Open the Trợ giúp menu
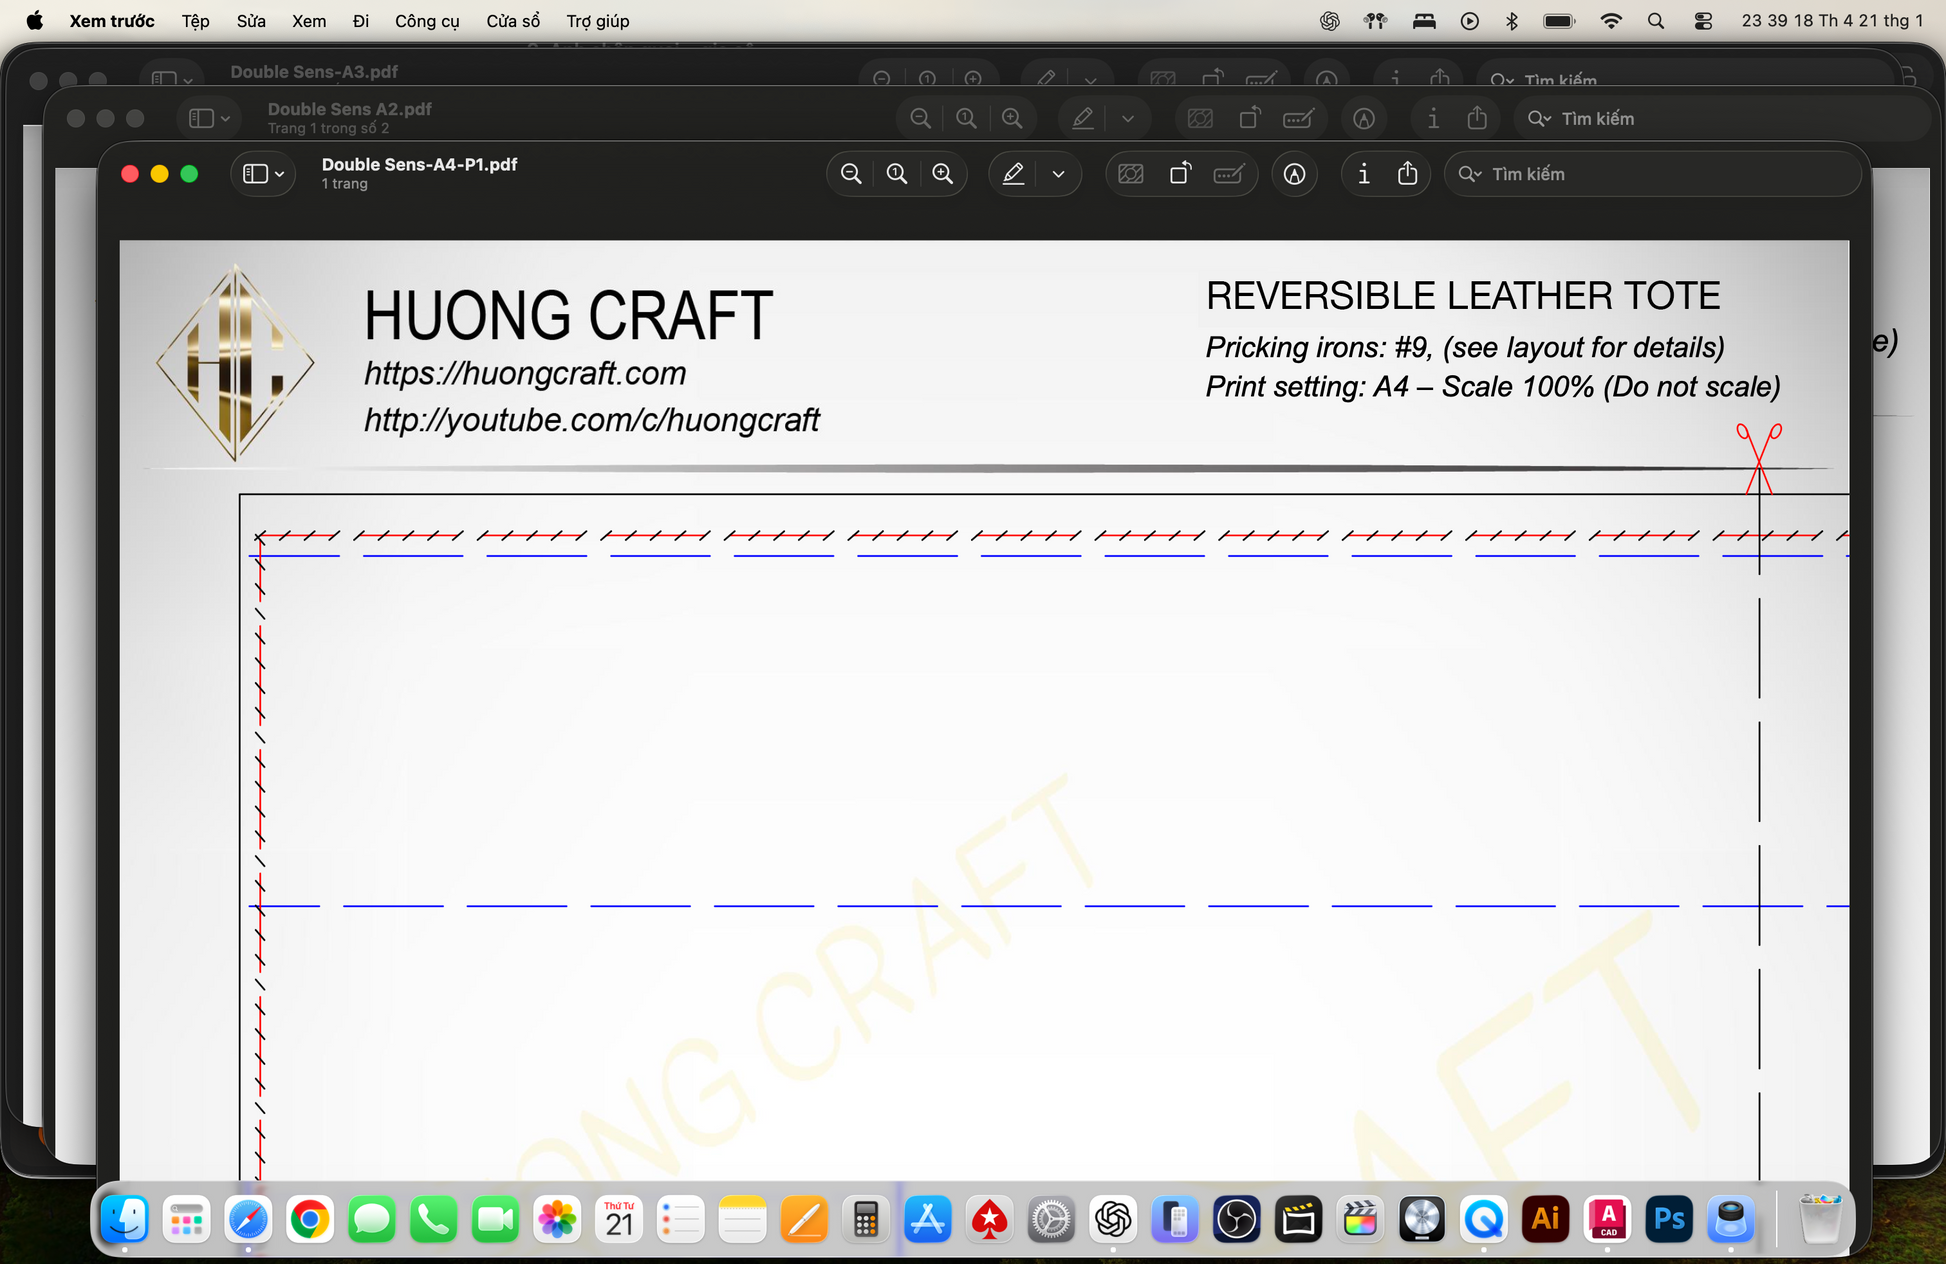The width and height of the screenshot is (1946, 1264). 598,21
